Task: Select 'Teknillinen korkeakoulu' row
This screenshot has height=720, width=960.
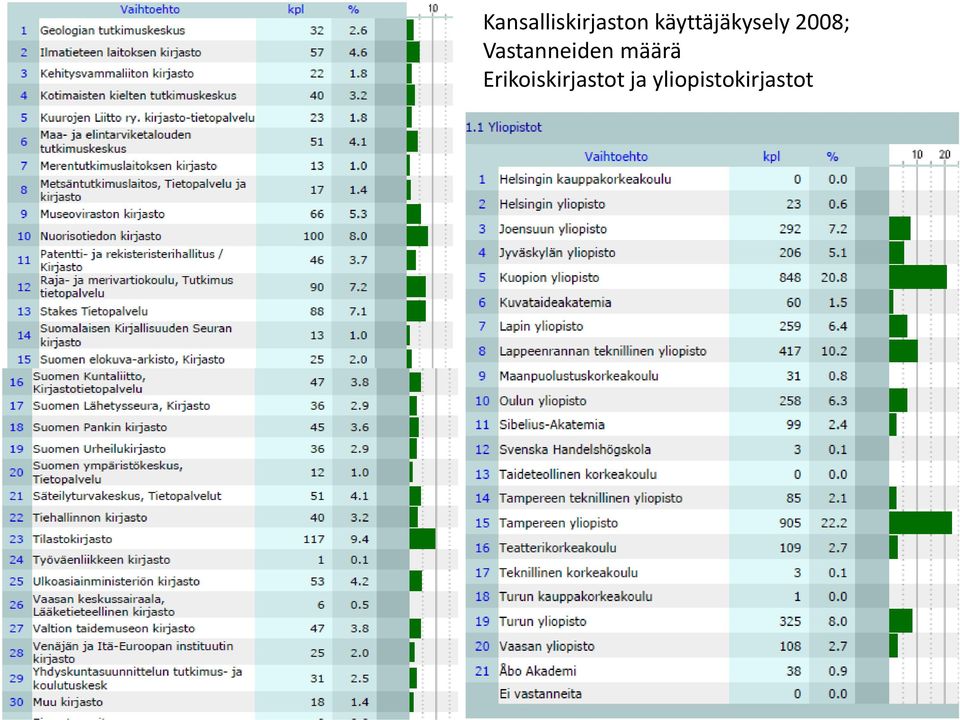Action: (713, 572)
